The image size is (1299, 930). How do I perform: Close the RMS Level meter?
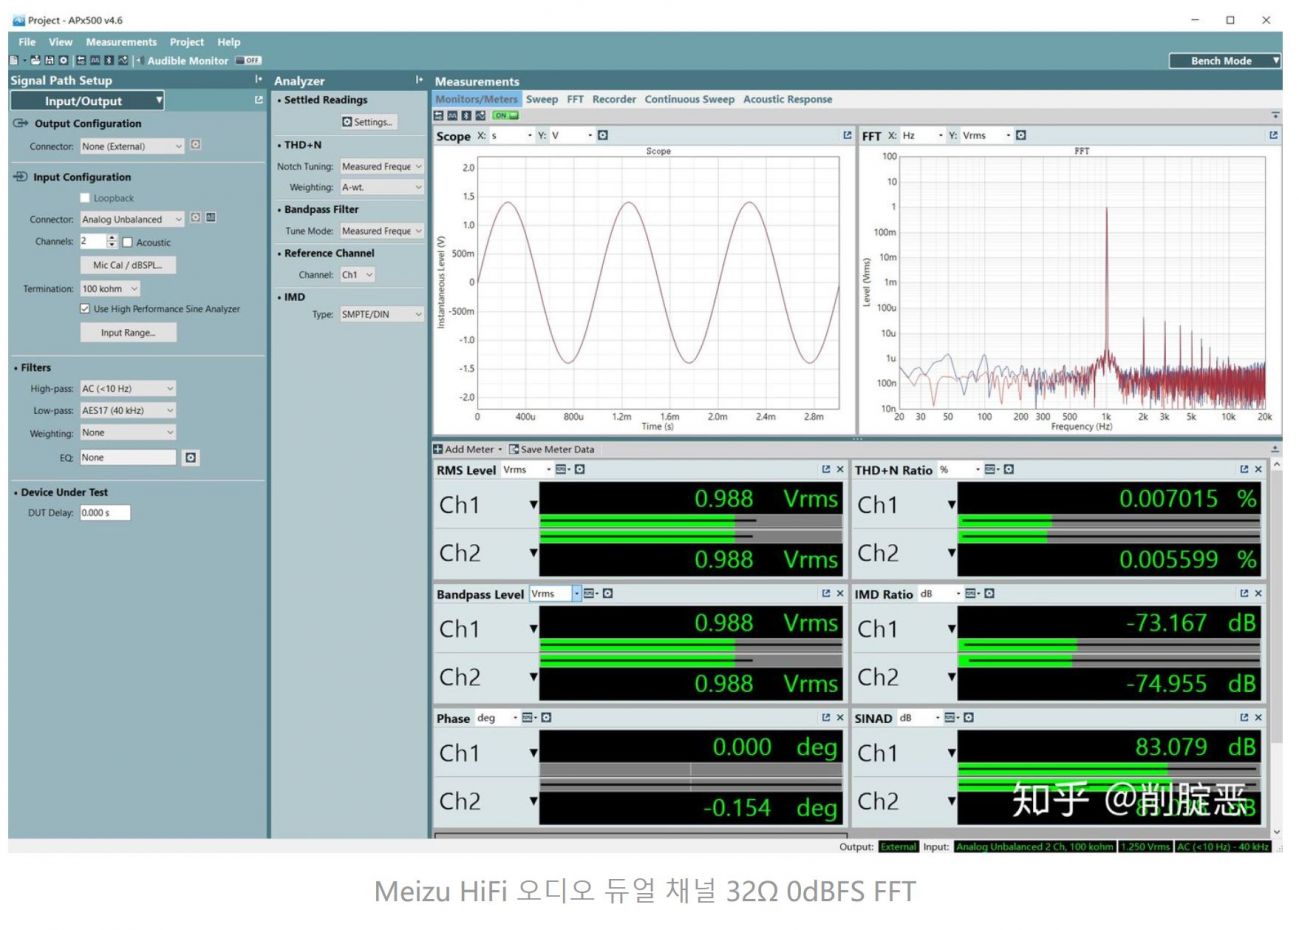tap(840, 469)
